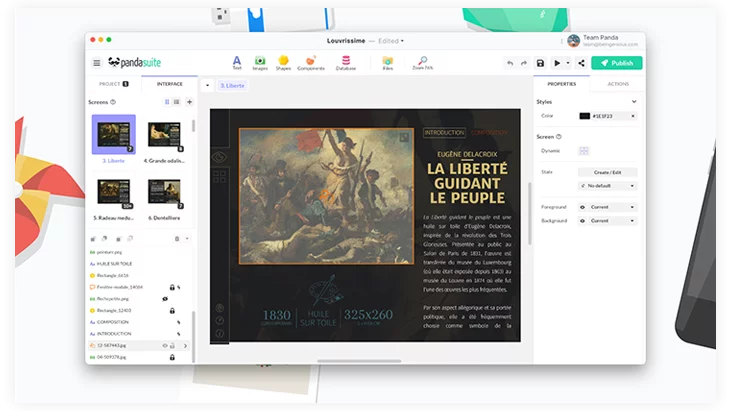Switch to the PROJECT tab

114,84
